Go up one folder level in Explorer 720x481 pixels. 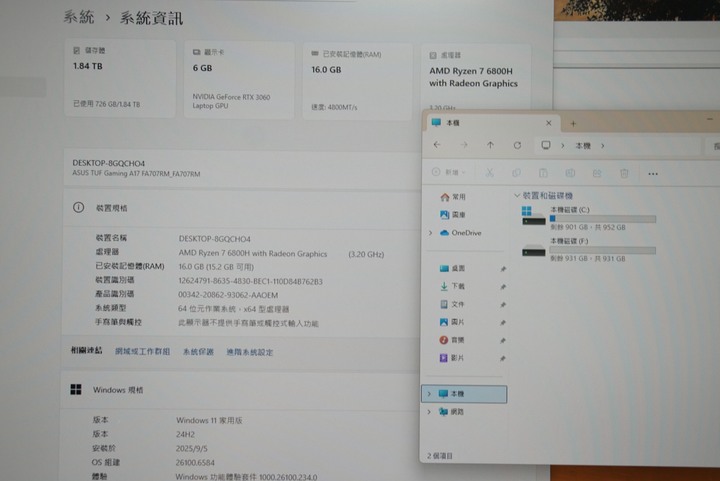[x=490, y=145]
